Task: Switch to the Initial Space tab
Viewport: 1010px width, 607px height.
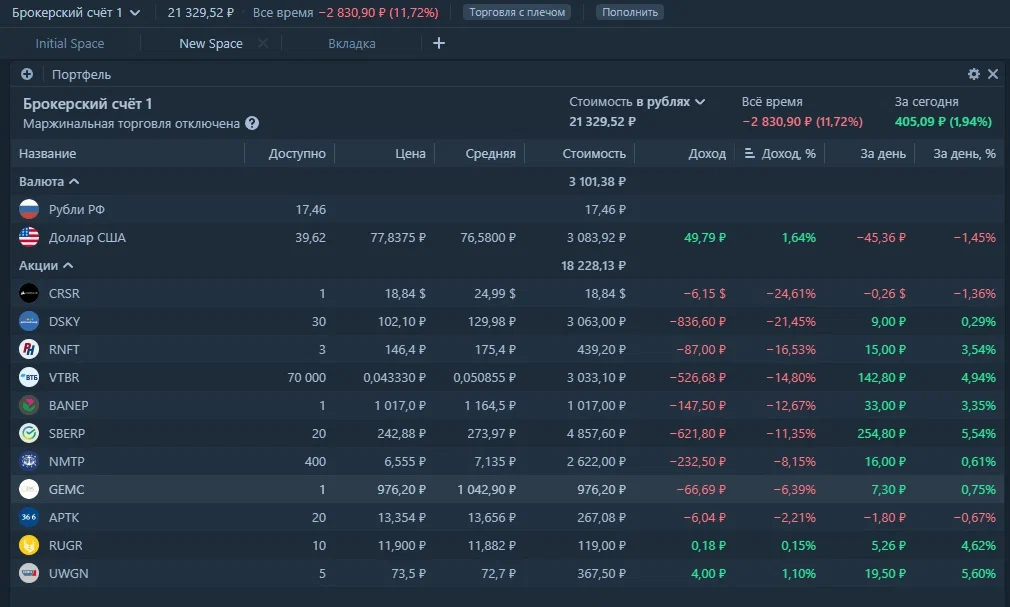Action: [70, 44]
